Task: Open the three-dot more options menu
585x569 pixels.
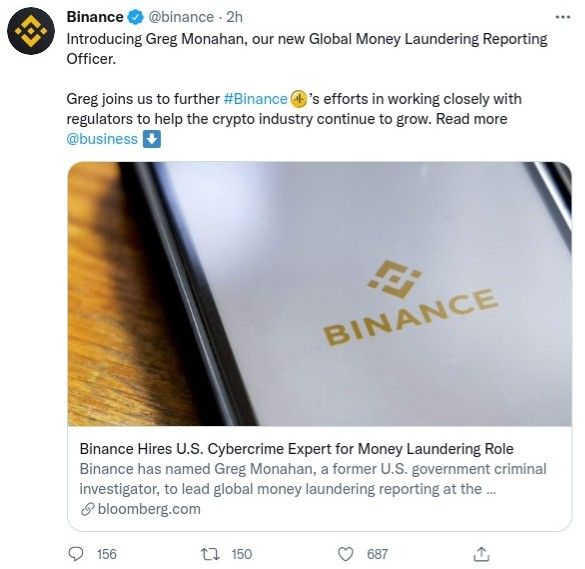Action: point(563,17)
